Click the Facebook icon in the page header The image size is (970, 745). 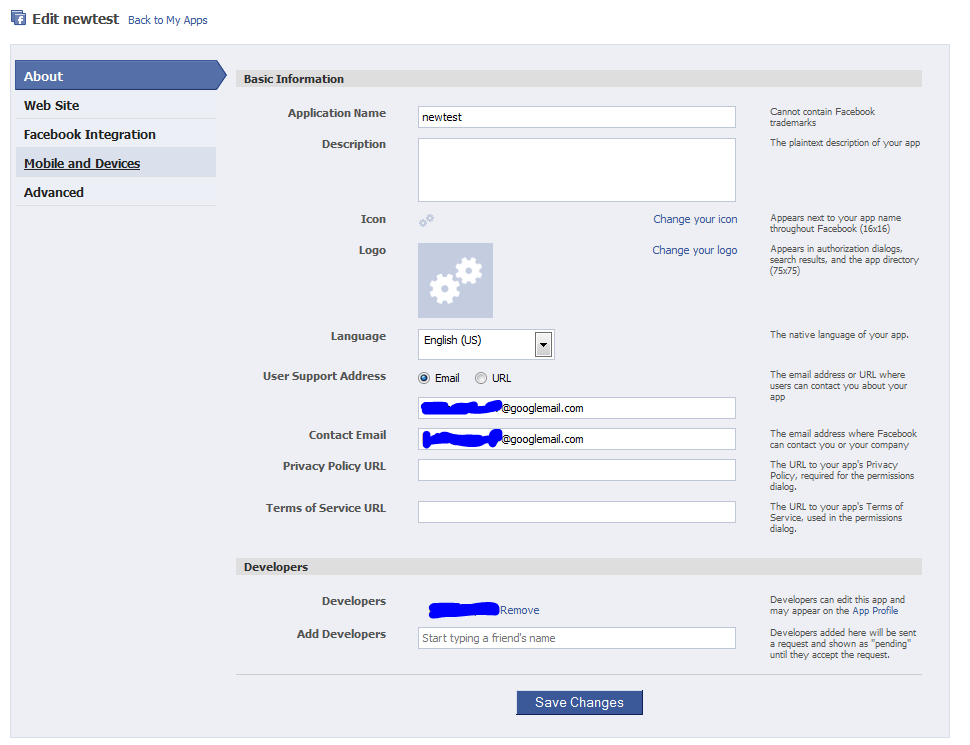pos(18,18)
